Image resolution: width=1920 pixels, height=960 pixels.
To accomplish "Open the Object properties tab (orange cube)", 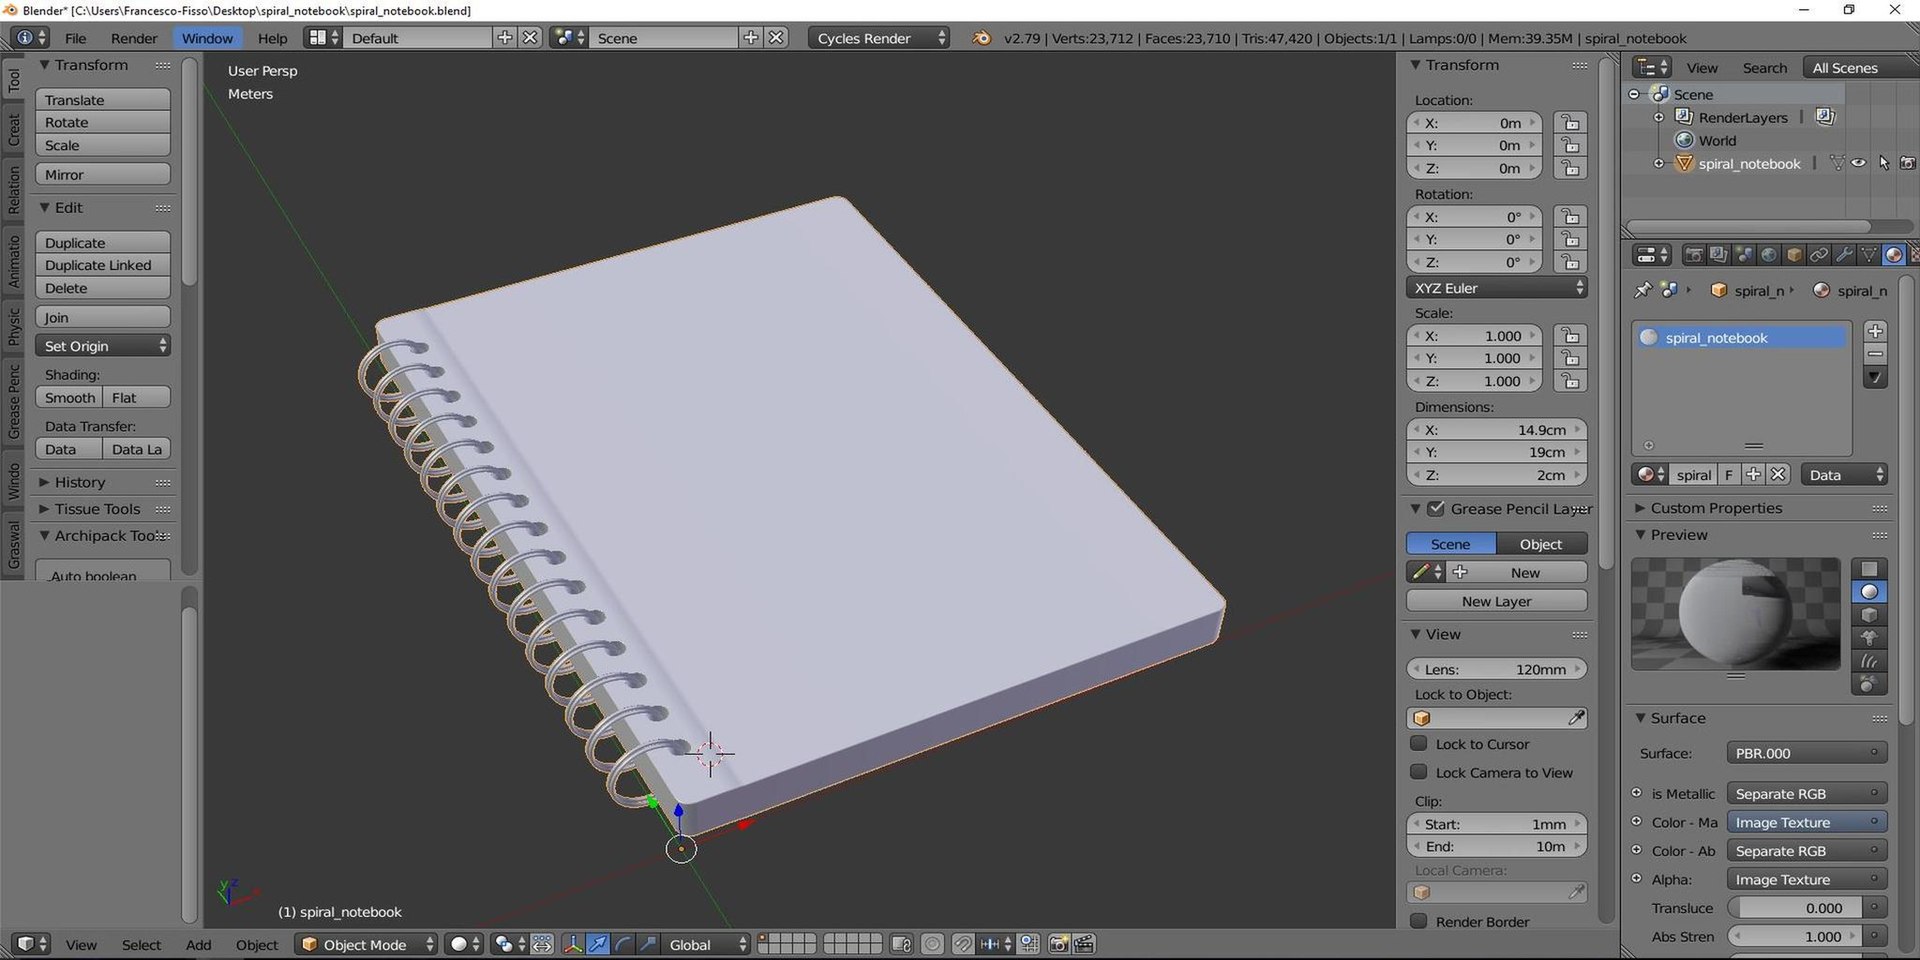I will click(x=1794, y=255).
